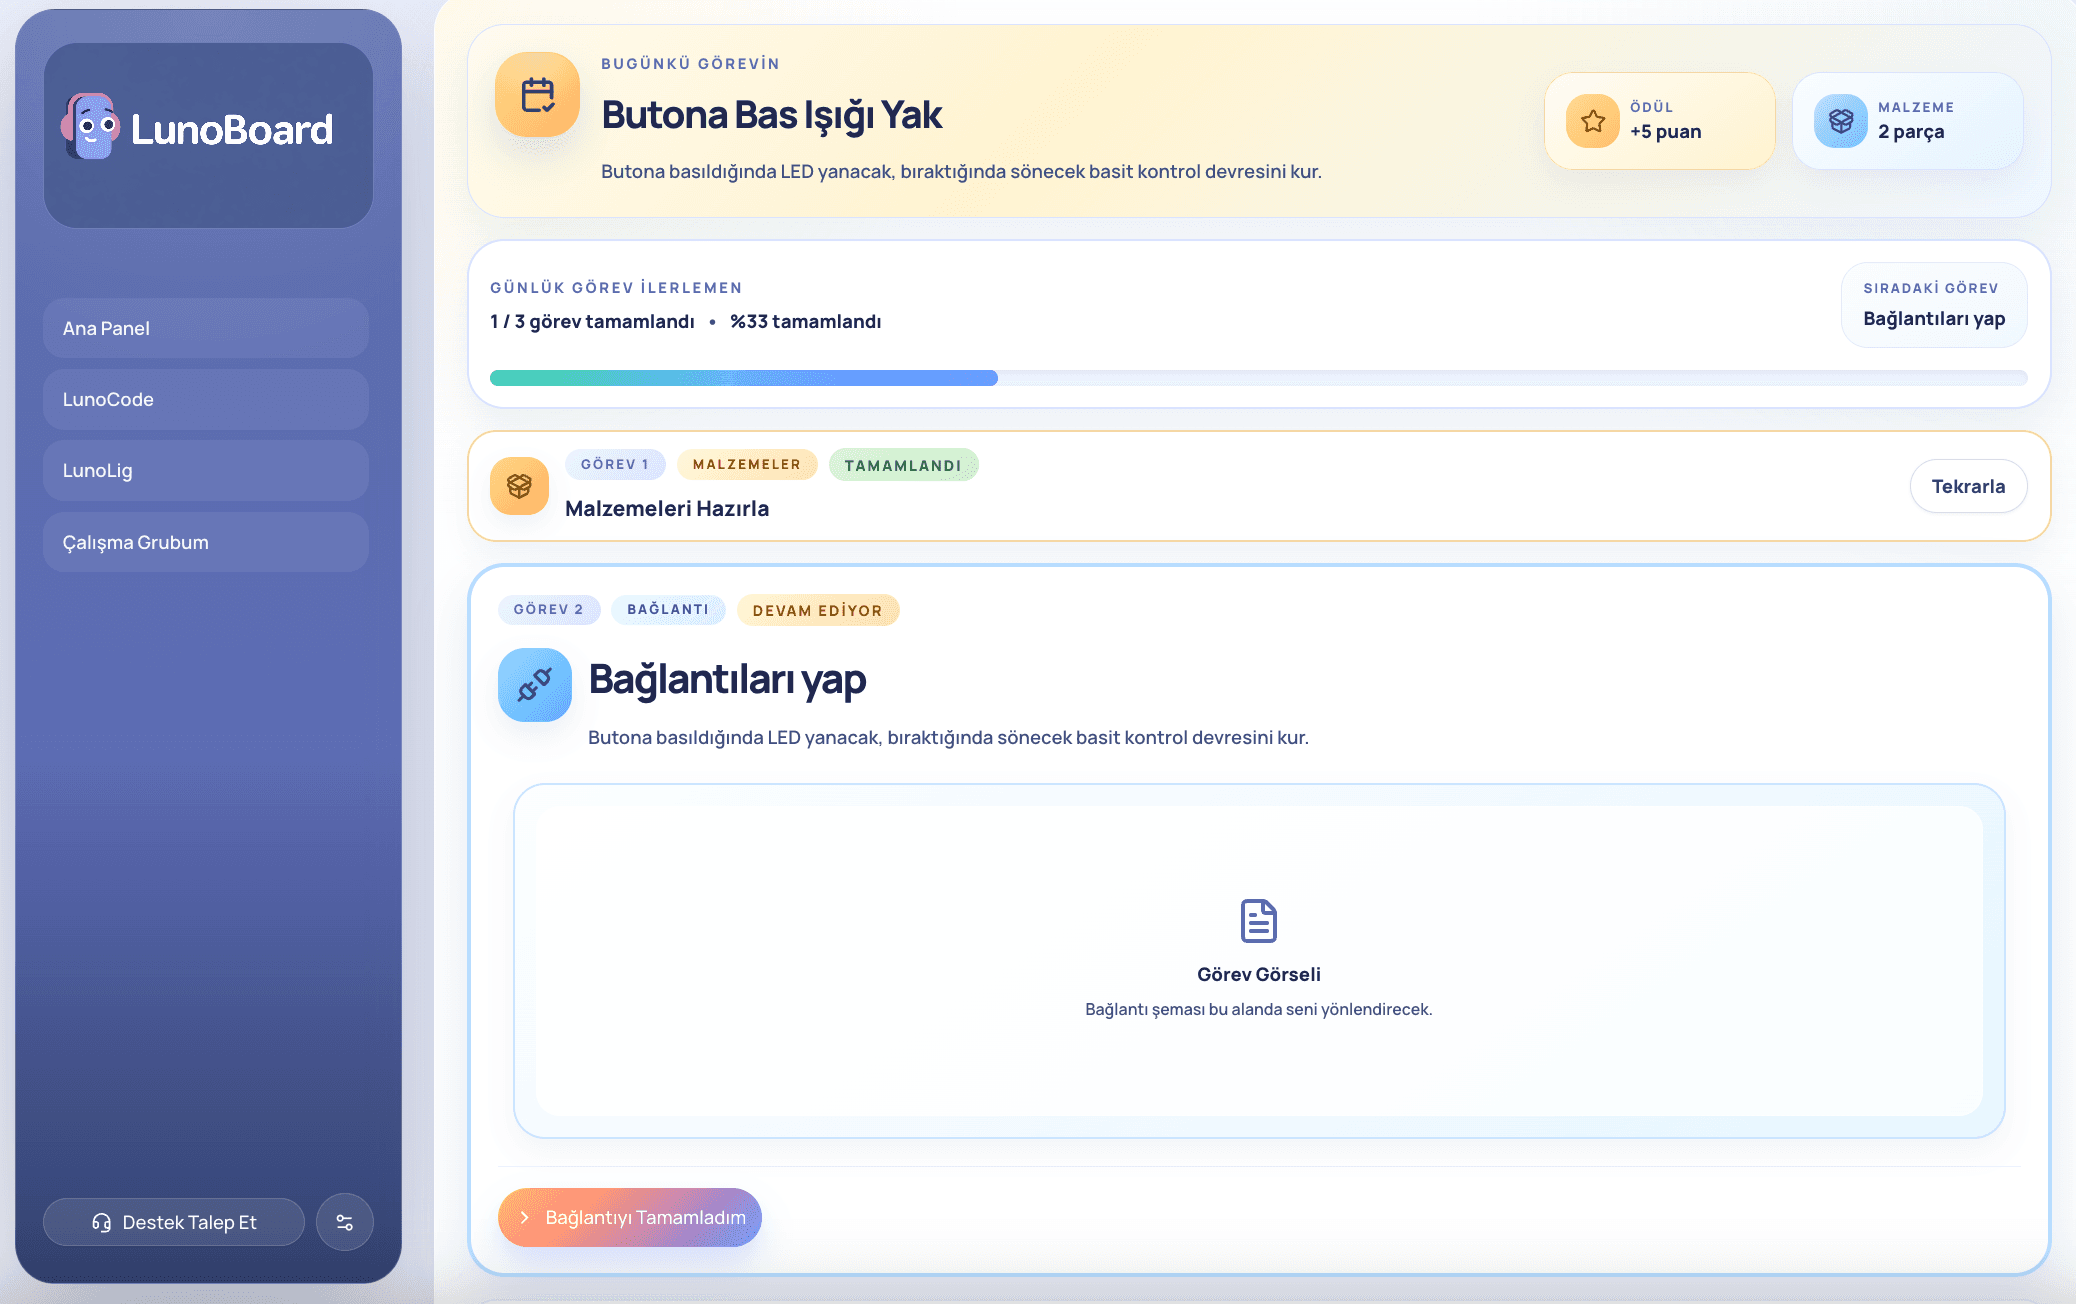Click the LunoBoard brand name text
Screen dimensions: 2076x1304
coord(232,129)
